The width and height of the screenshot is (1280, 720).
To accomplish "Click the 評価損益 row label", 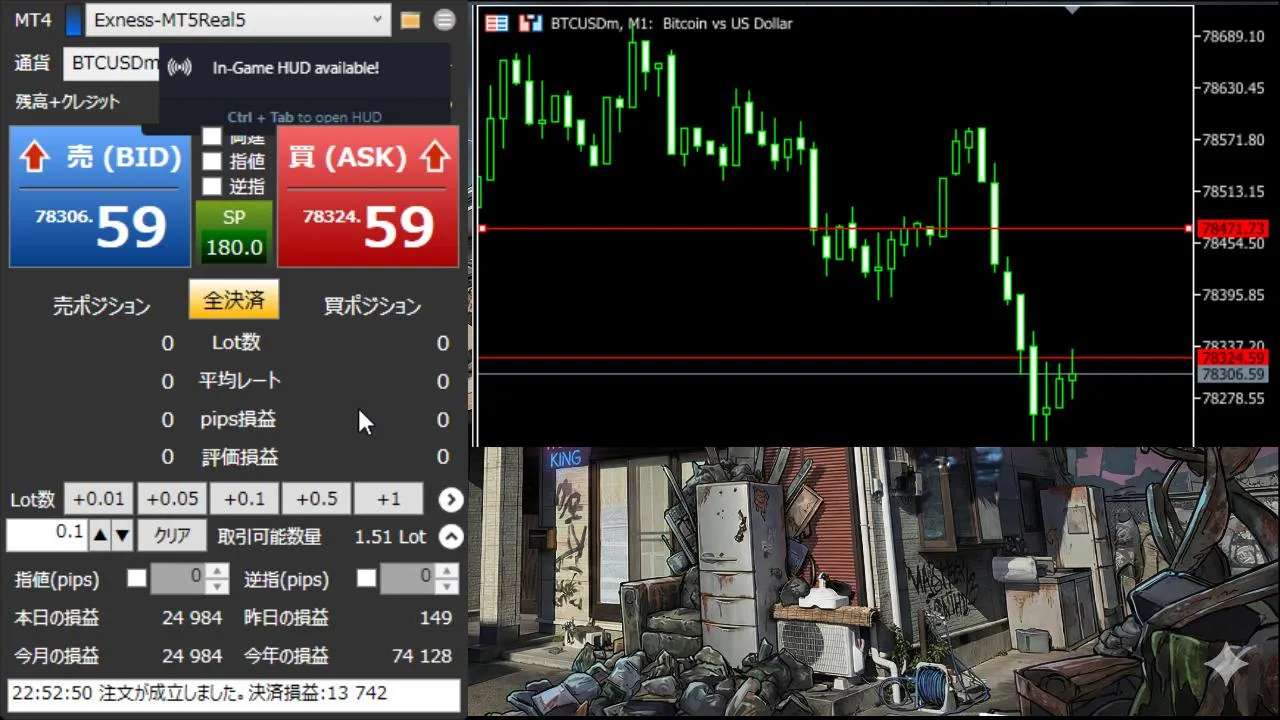I will click(x=240, y=457).
